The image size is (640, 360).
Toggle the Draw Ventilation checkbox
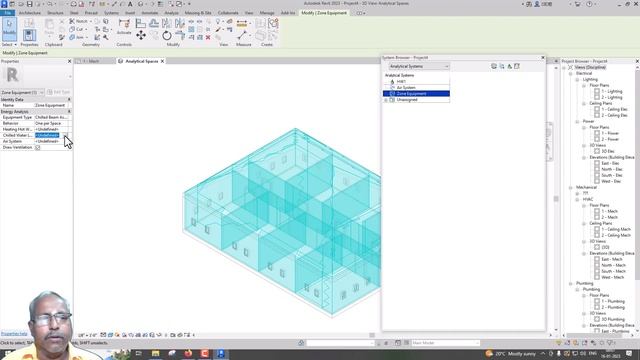pos(38,147)
